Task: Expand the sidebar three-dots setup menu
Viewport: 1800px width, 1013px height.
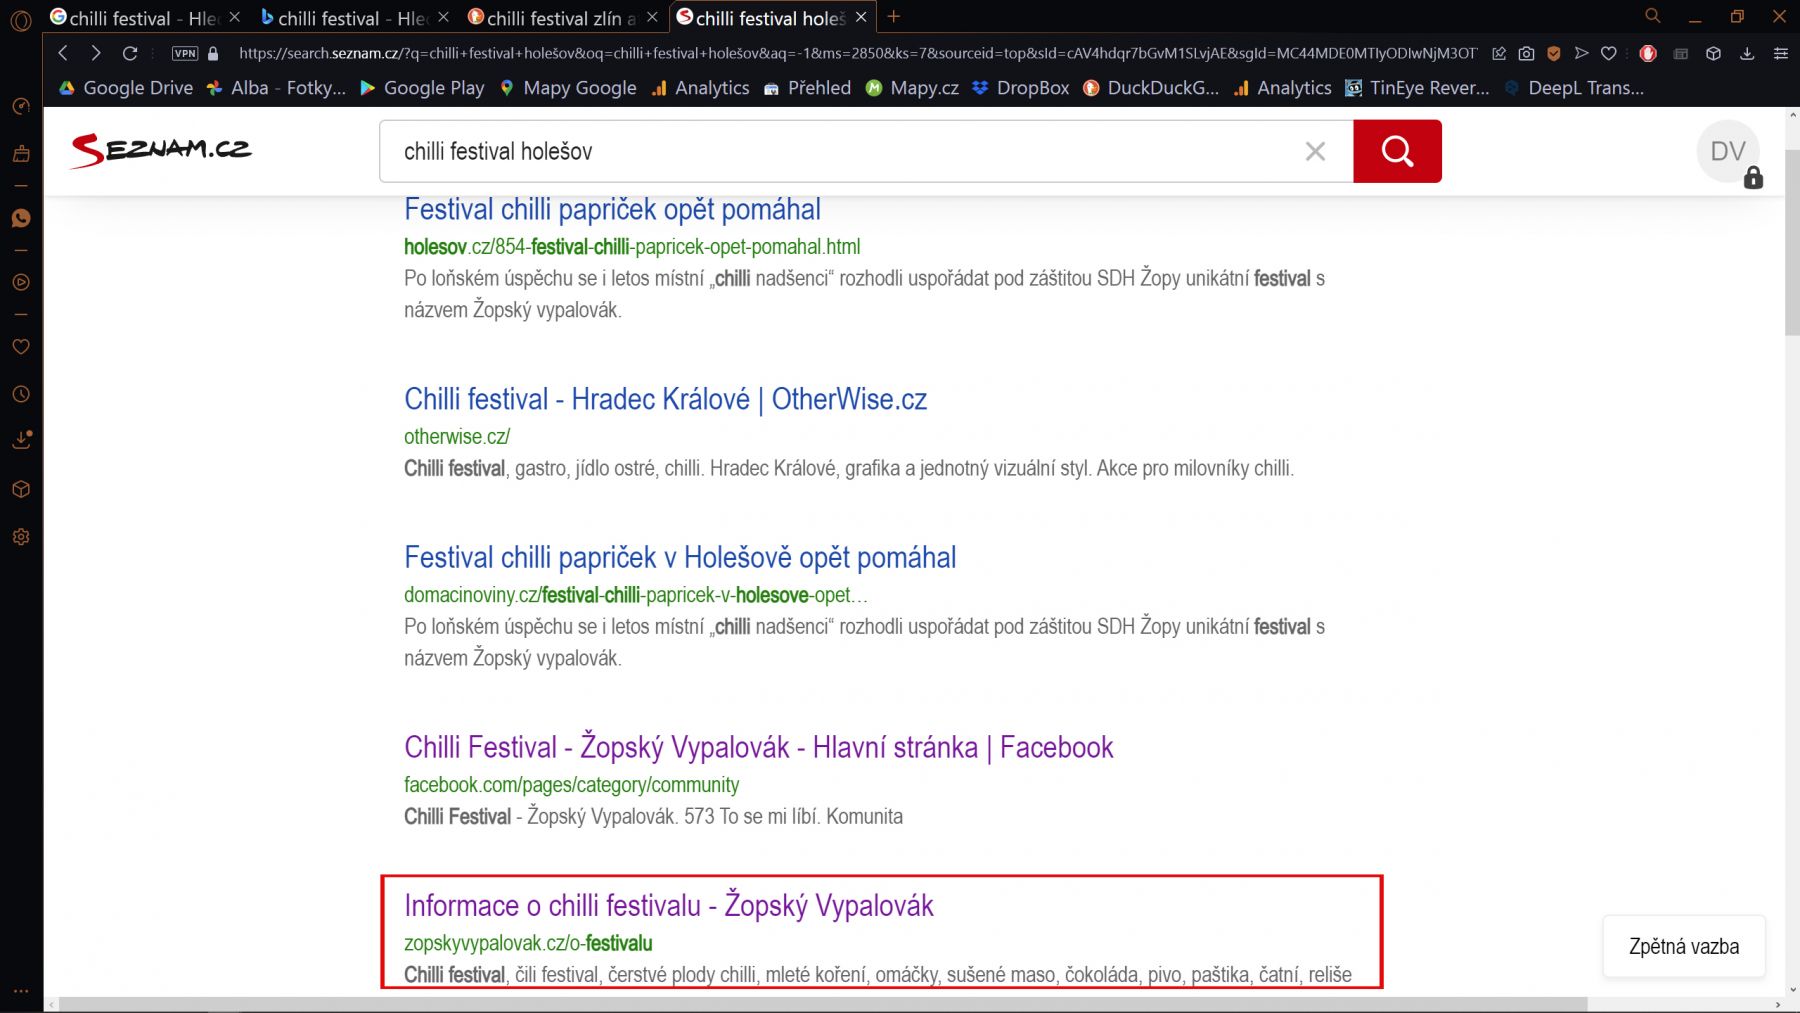Action: [x=21, y=991]
